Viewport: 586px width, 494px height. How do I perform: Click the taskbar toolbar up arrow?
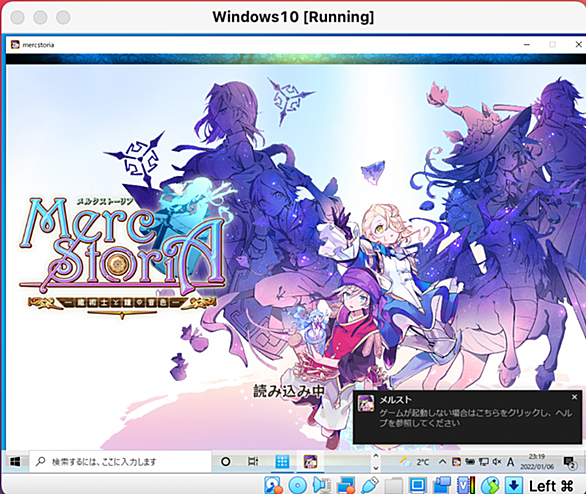[376, 456]
